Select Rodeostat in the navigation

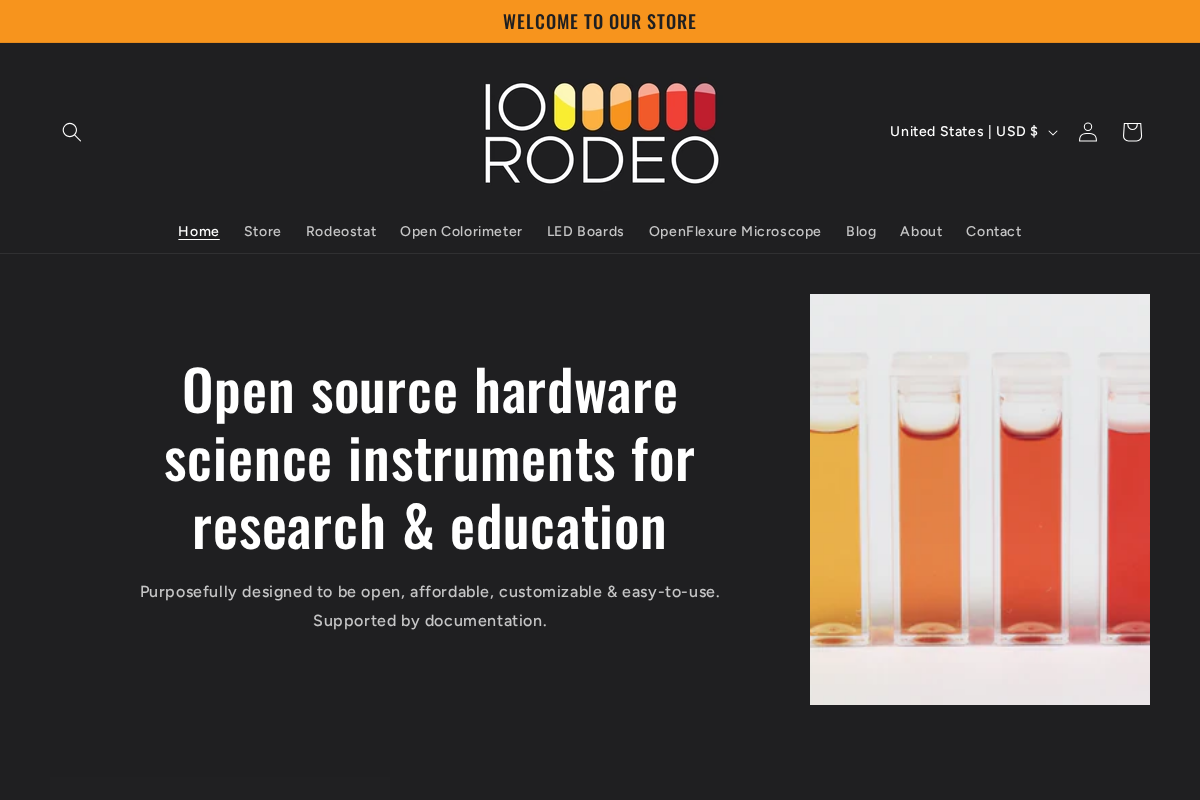coord(341,231)
